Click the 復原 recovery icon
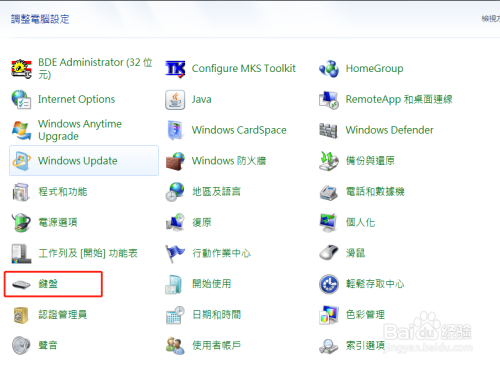 tap(175, 222)
